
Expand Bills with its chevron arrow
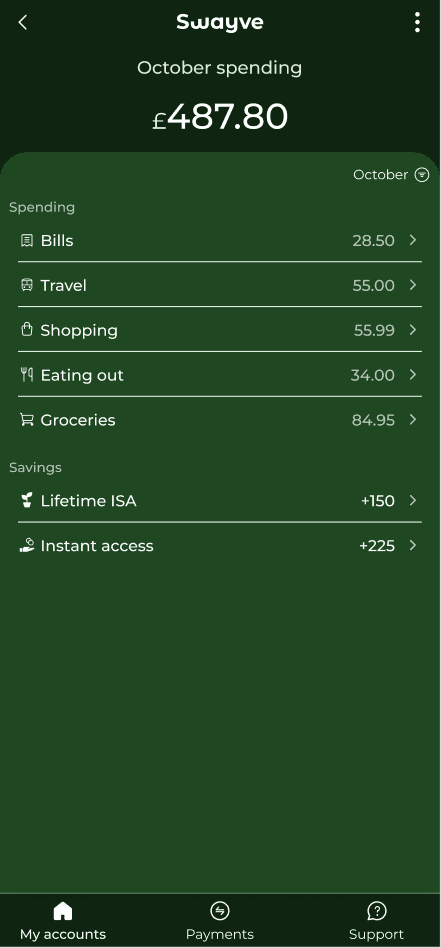point(413,240)
